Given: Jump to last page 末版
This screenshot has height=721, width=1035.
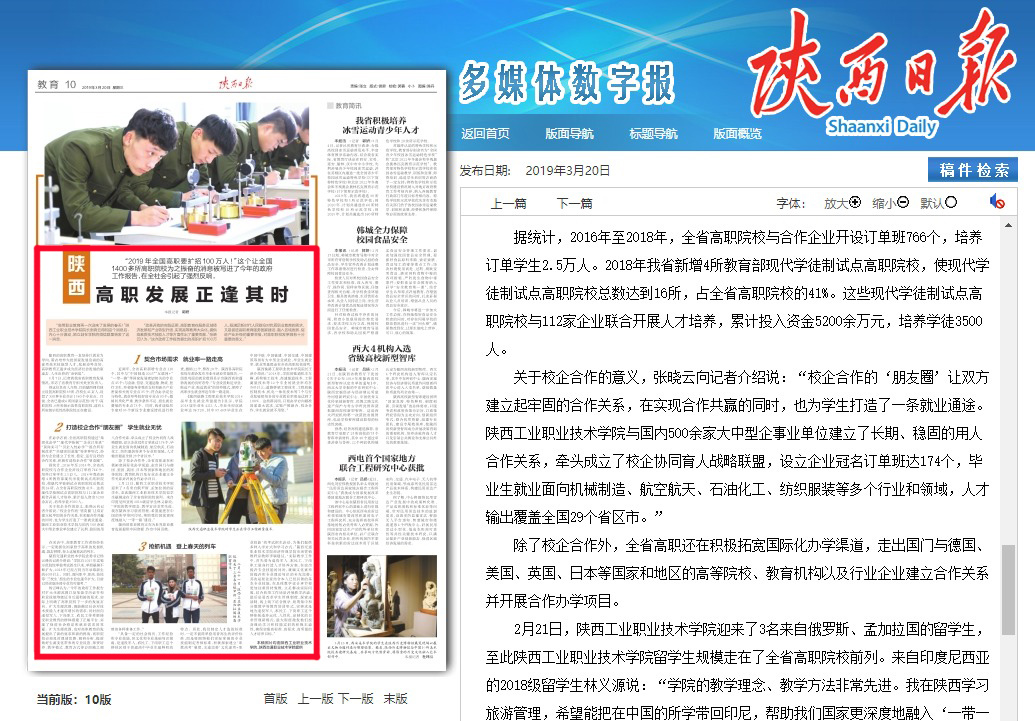Looking at the screenshot, I should (395, 698).
